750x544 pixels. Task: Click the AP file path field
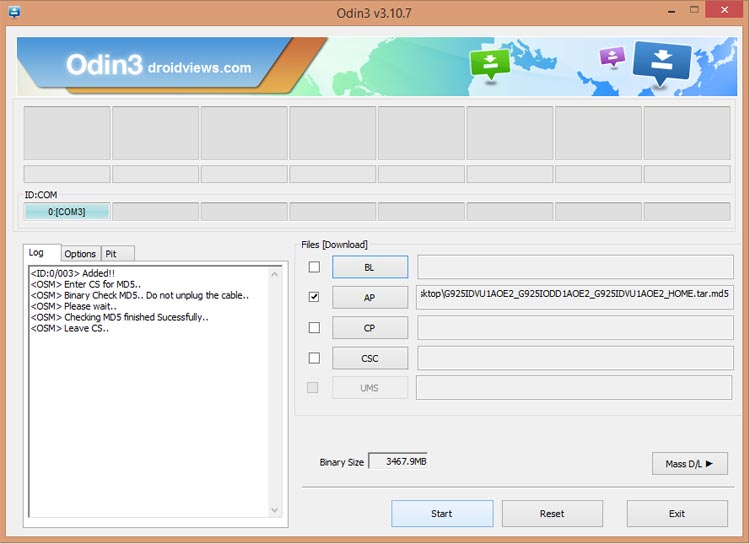(x=574, y=297)
